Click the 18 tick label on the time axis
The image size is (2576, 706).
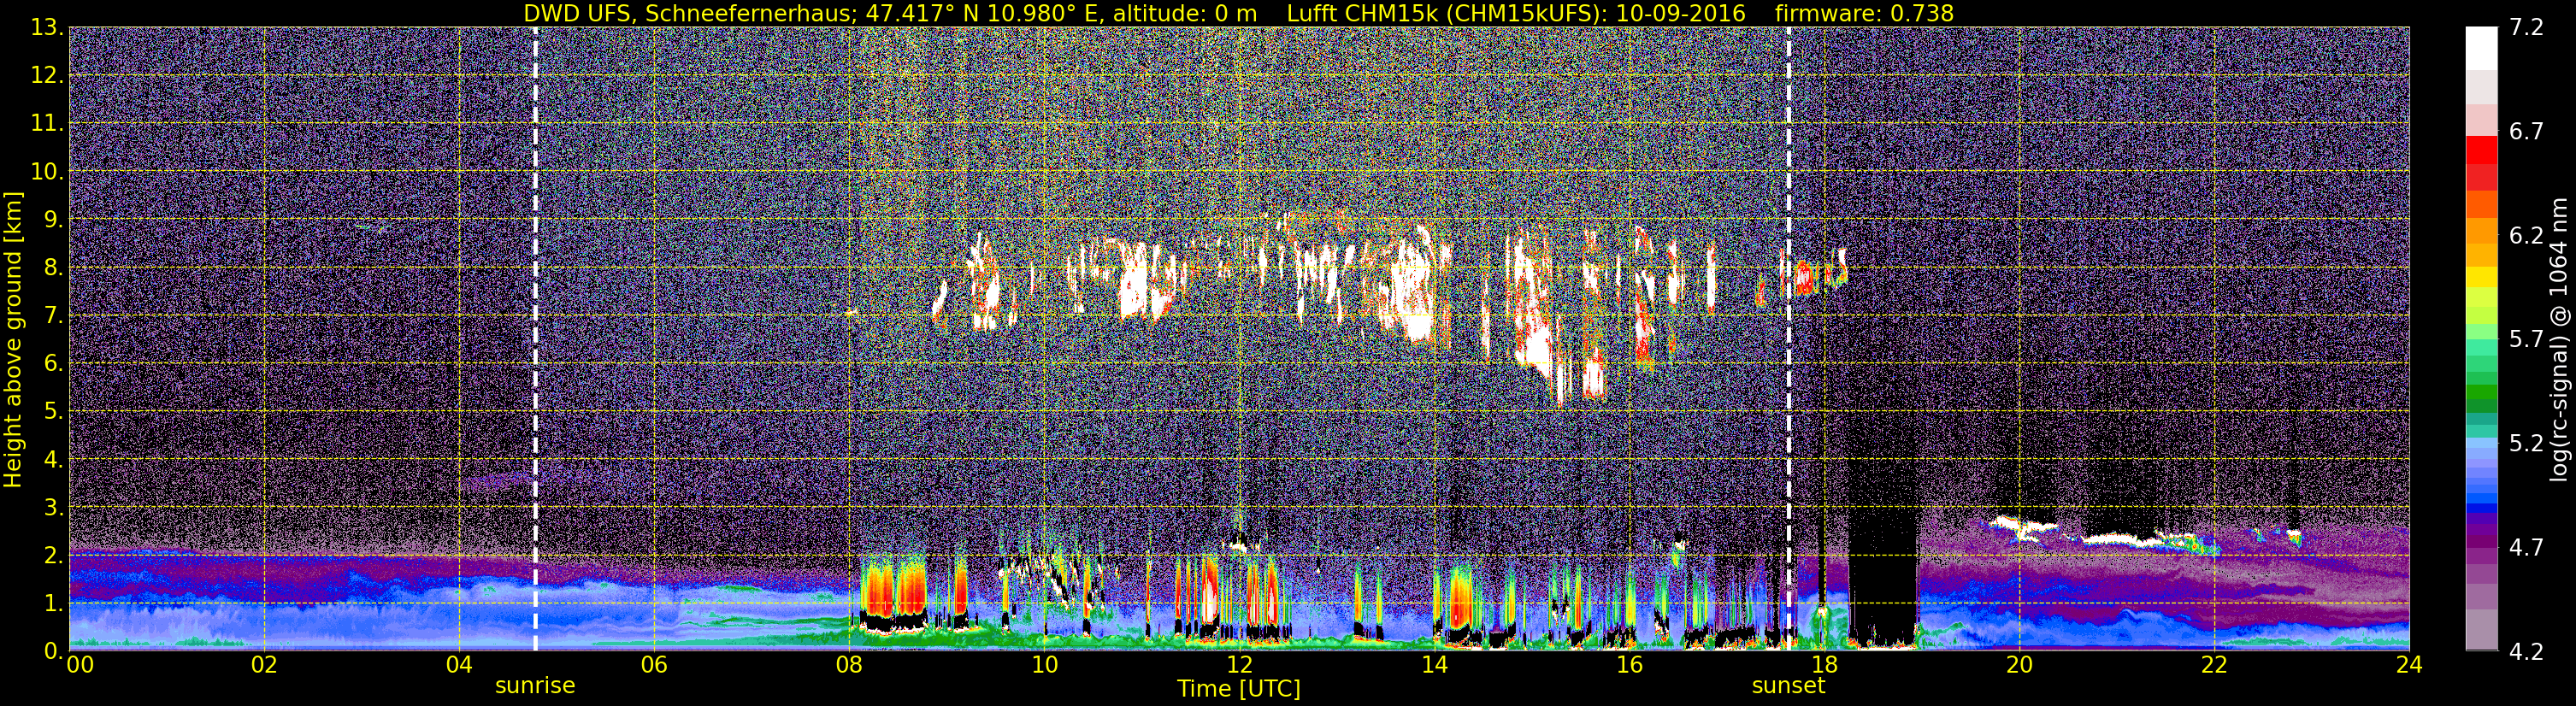tap(1824, 665)
